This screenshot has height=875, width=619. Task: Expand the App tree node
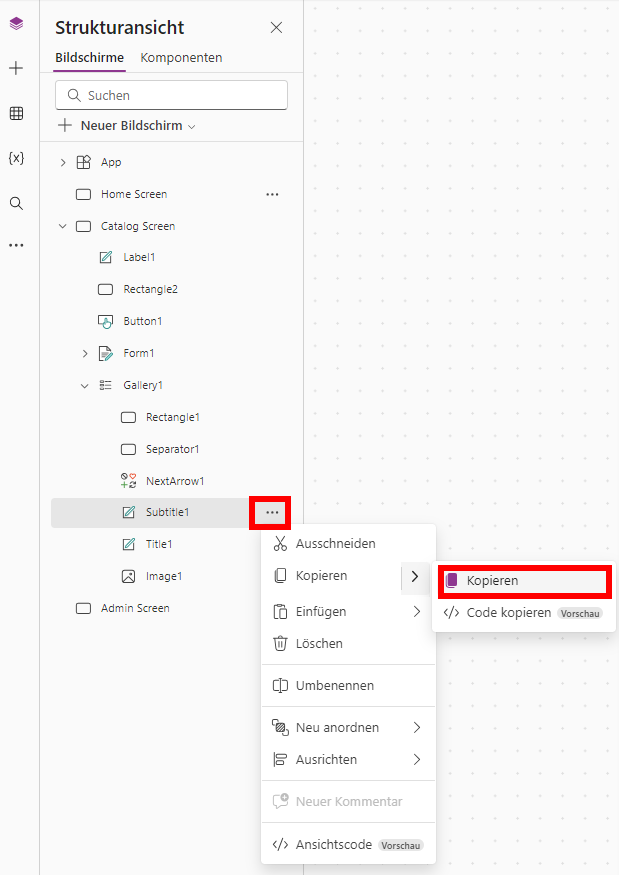coord(63,162)
